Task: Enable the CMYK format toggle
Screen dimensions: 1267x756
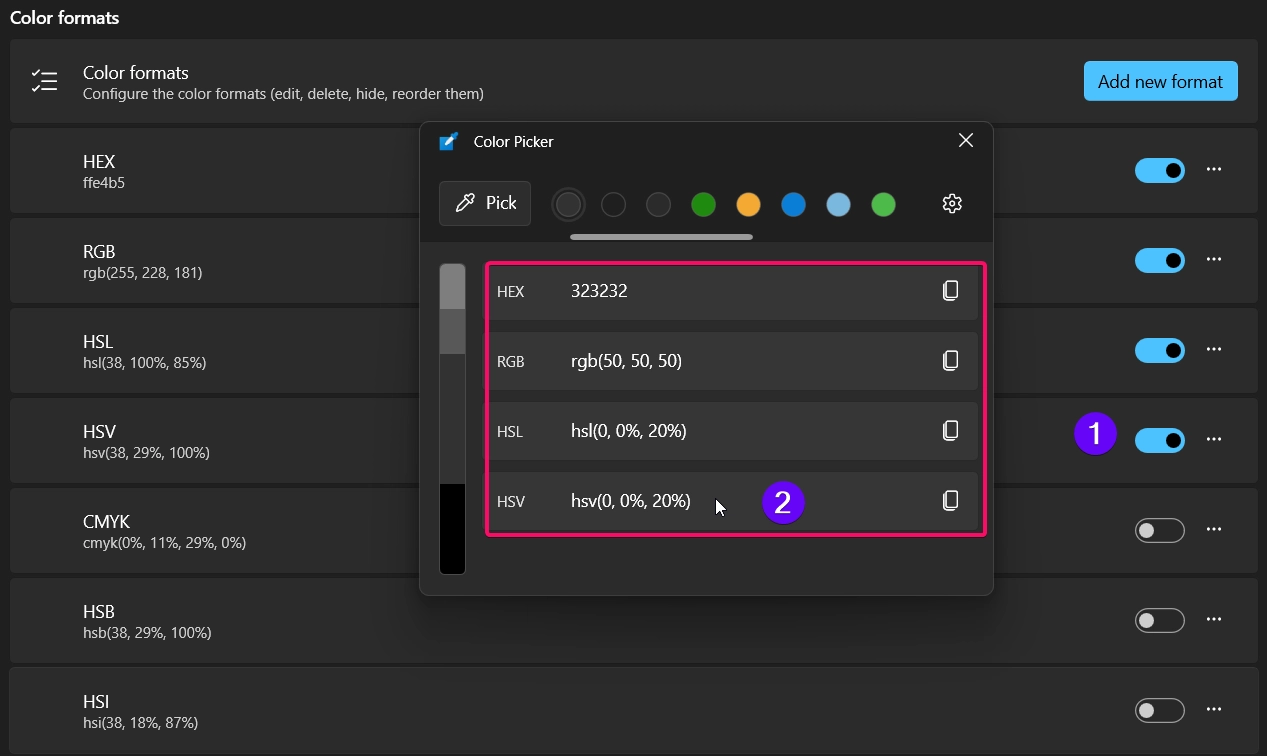Action: tap(1160, 531)
